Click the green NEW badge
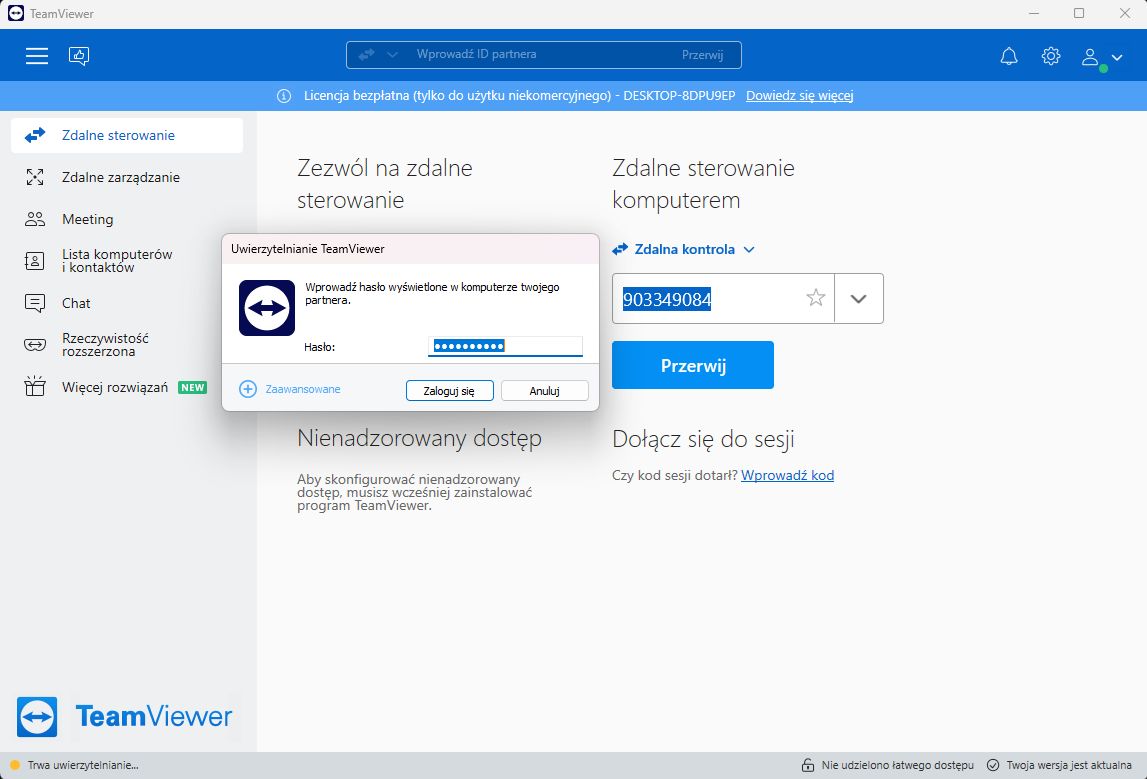This screenshot has height=779, width=1147. [192, 388]
